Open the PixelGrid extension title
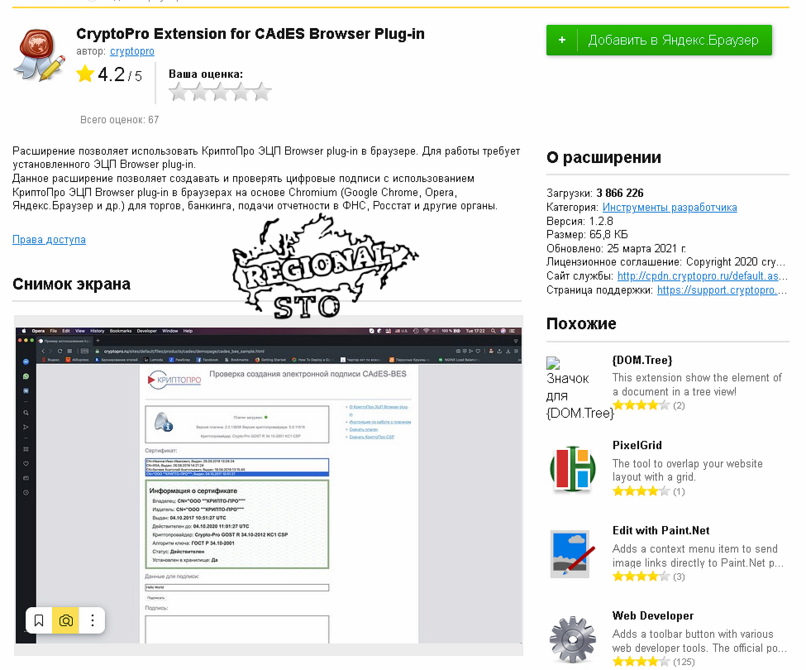This screenshot has width=806, height=670. coord(637,445)
